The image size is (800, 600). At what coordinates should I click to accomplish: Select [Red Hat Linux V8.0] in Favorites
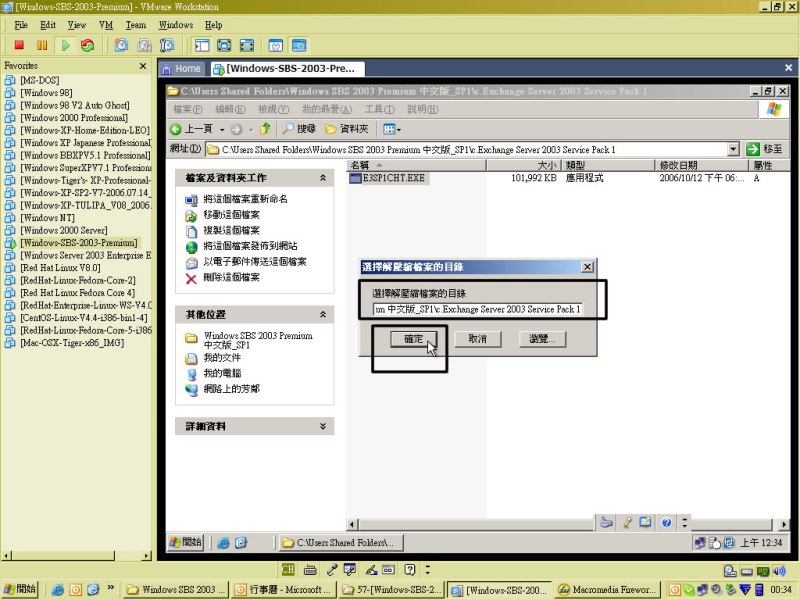pos(60,268)
